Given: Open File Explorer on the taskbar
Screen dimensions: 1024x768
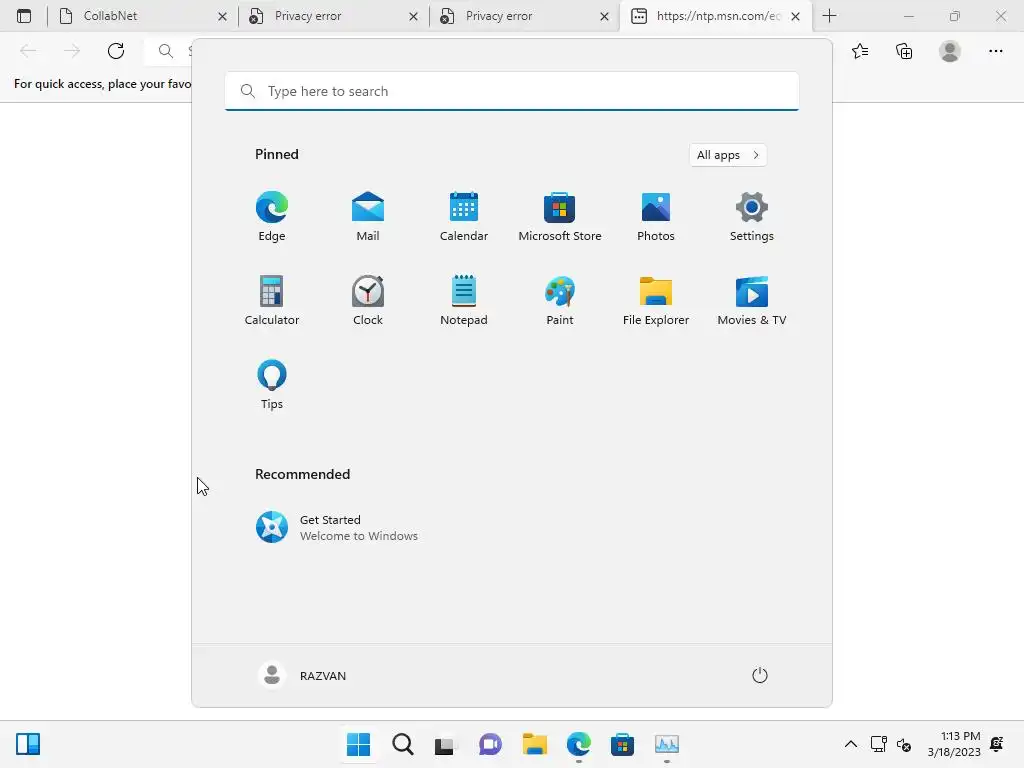Looking at the screenshot, I should (534, 744).
